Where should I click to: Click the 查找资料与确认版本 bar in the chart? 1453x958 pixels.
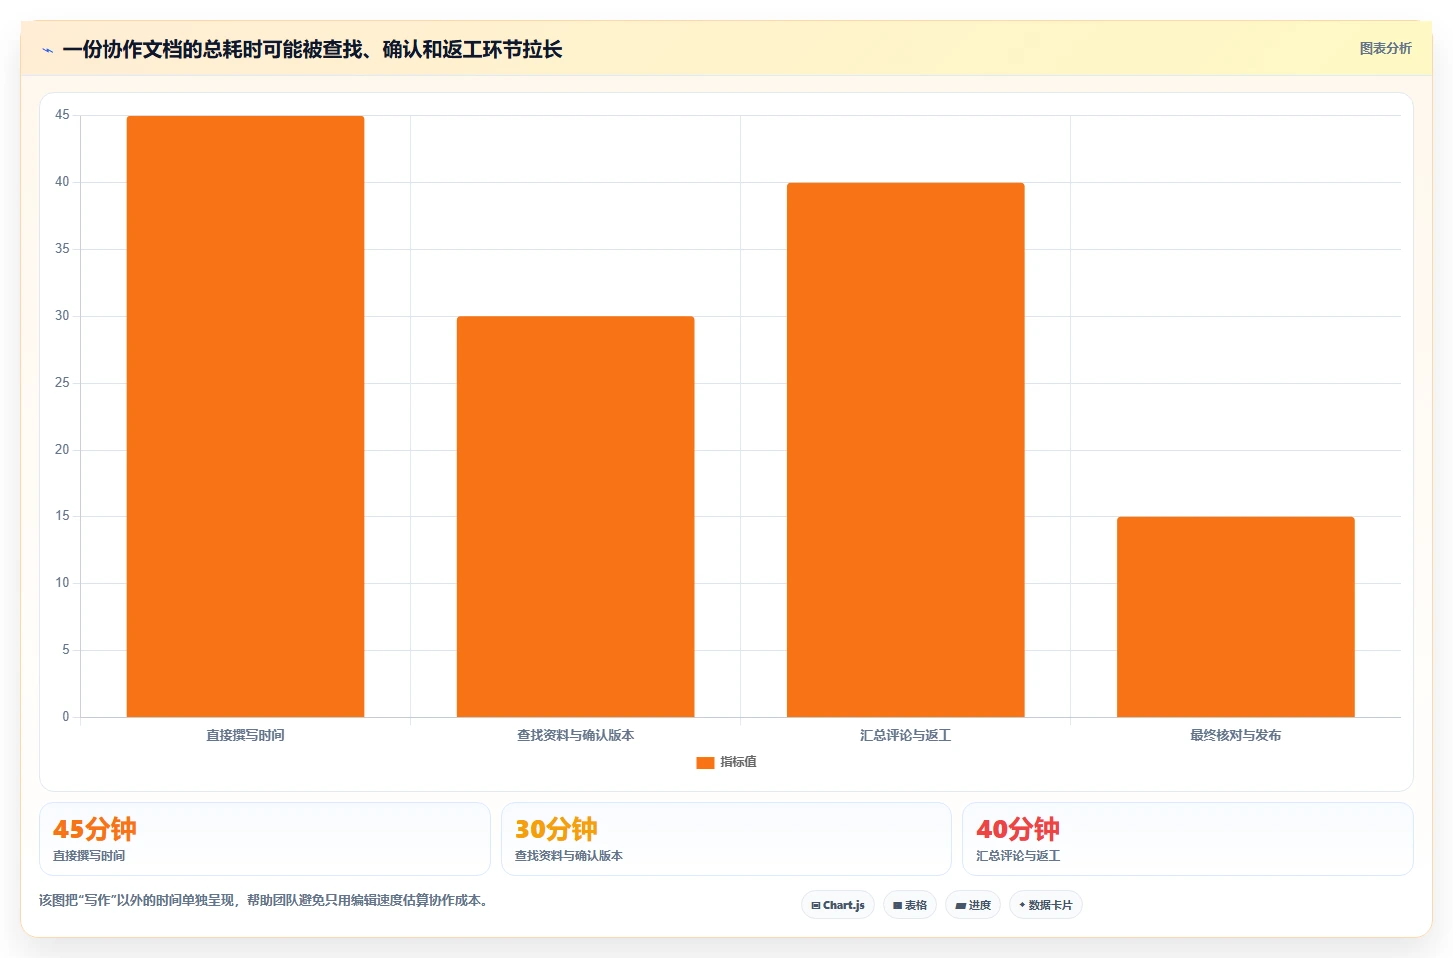[x=575, y=516]
